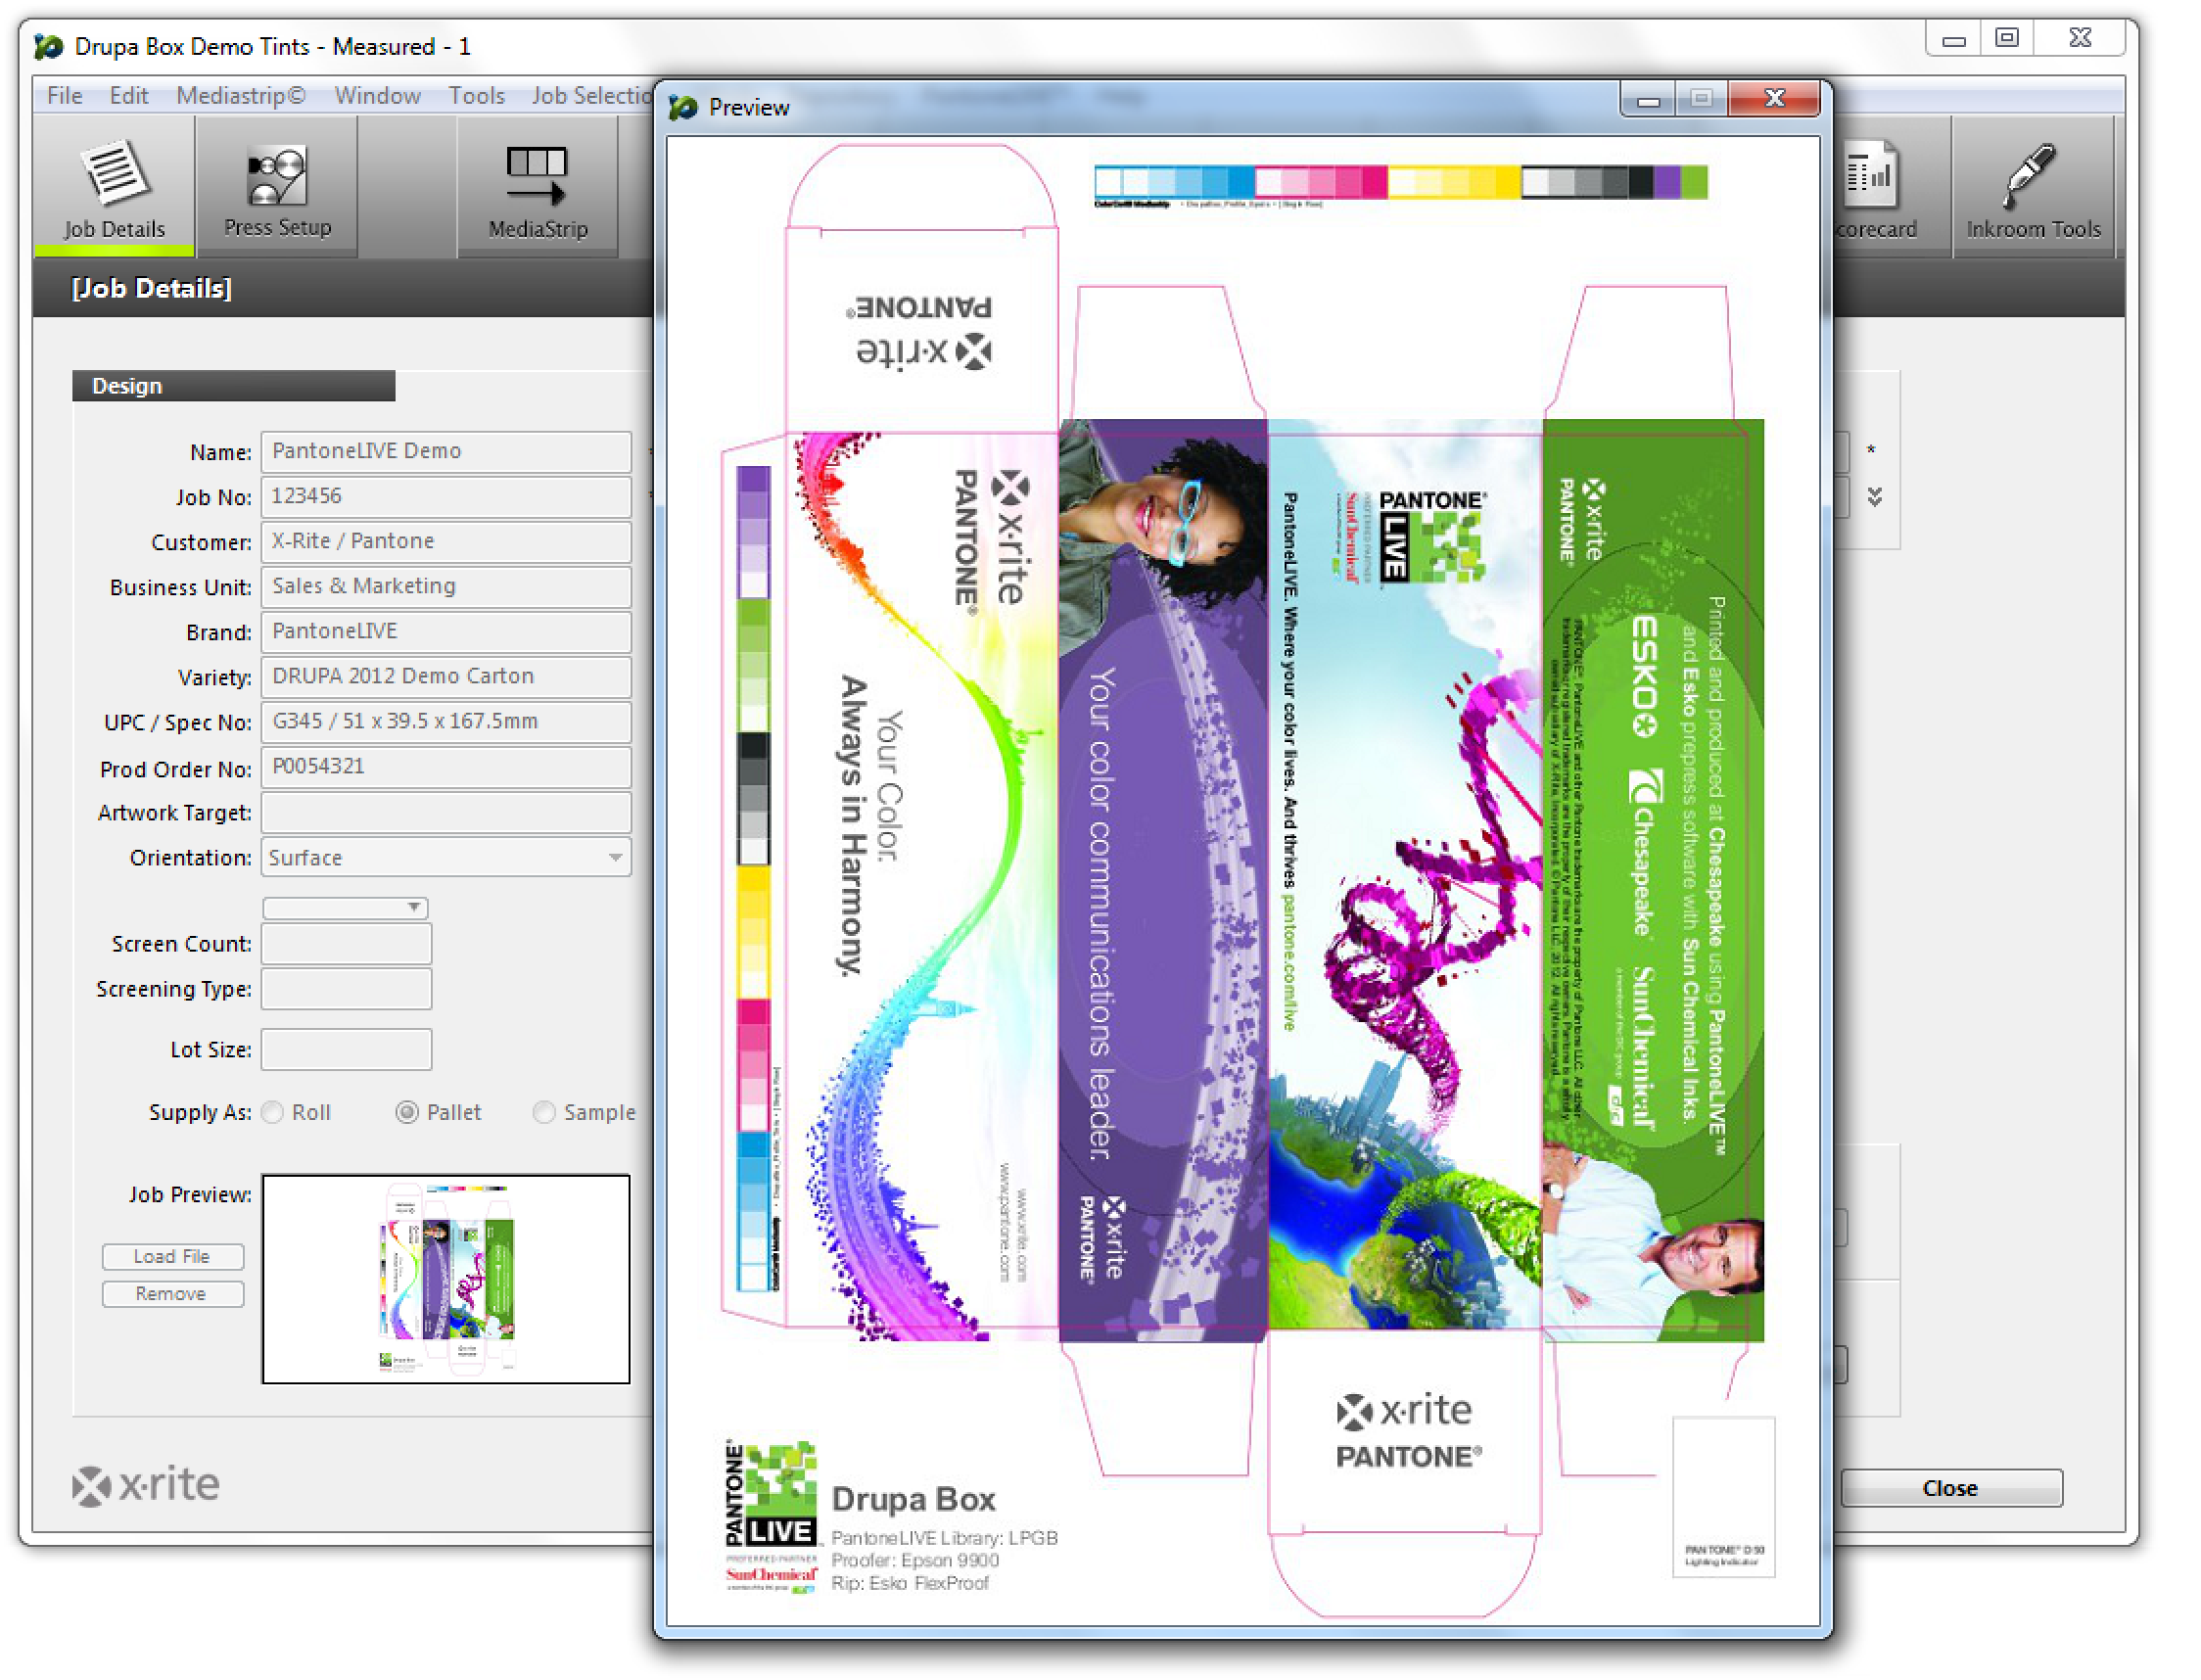The image size is (2201, 1680).
Task: Click the color control strip in the Preview
Action: pos(1400,180)
